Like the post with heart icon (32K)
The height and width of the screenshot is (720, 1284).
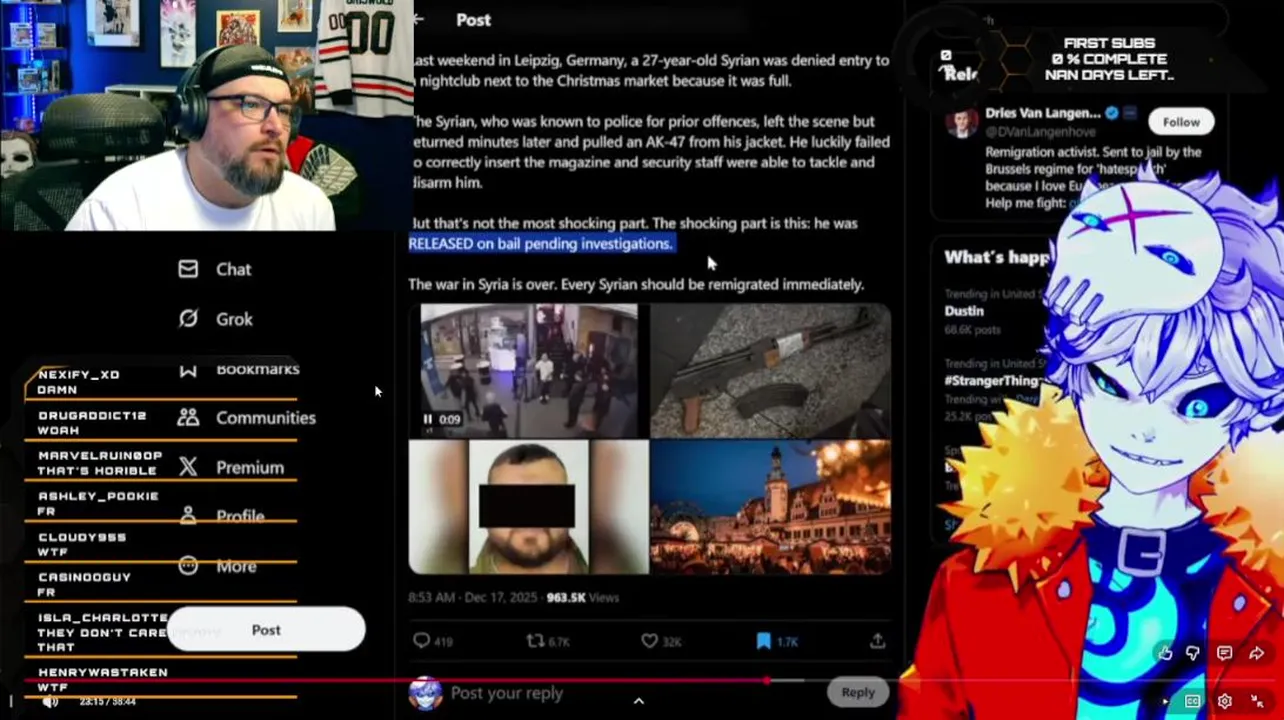(x=650, y=641)
